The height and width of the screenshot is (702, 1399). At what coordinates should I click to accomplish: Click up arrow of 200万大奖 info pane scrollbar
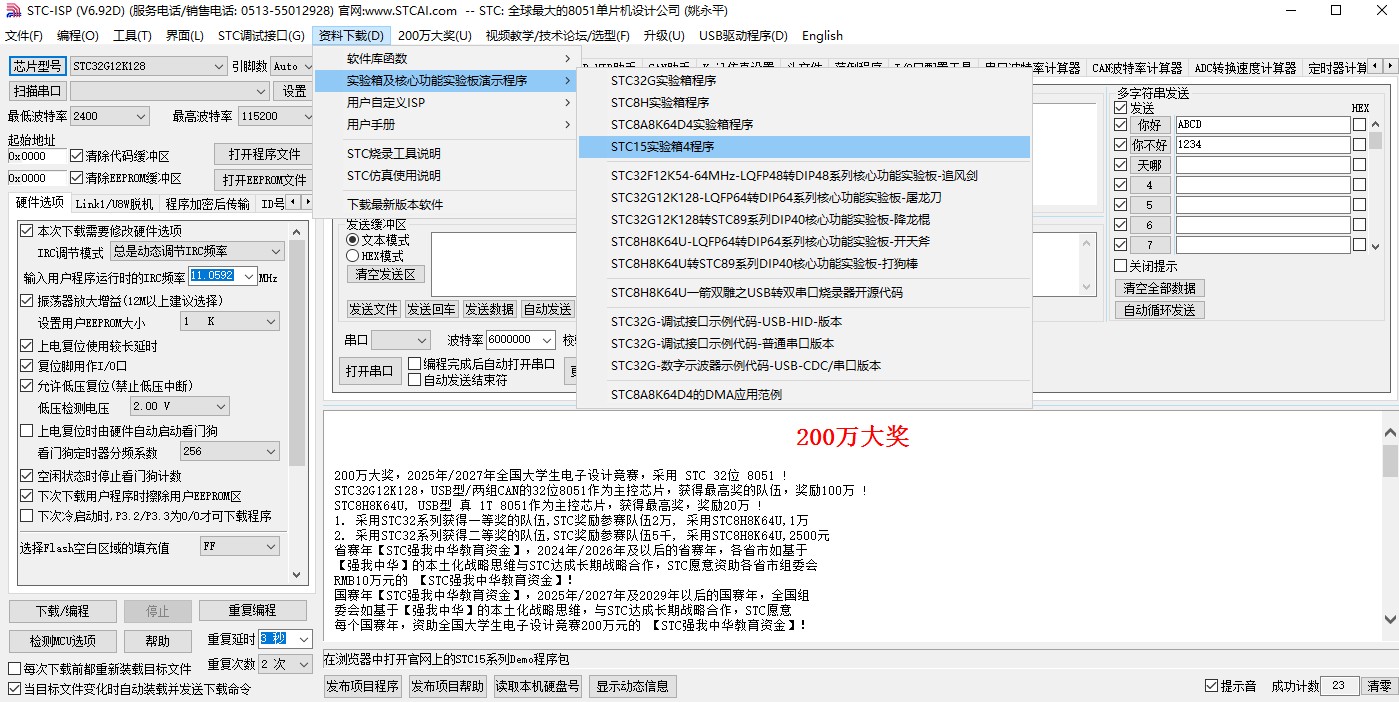[x=1389, y=433]
